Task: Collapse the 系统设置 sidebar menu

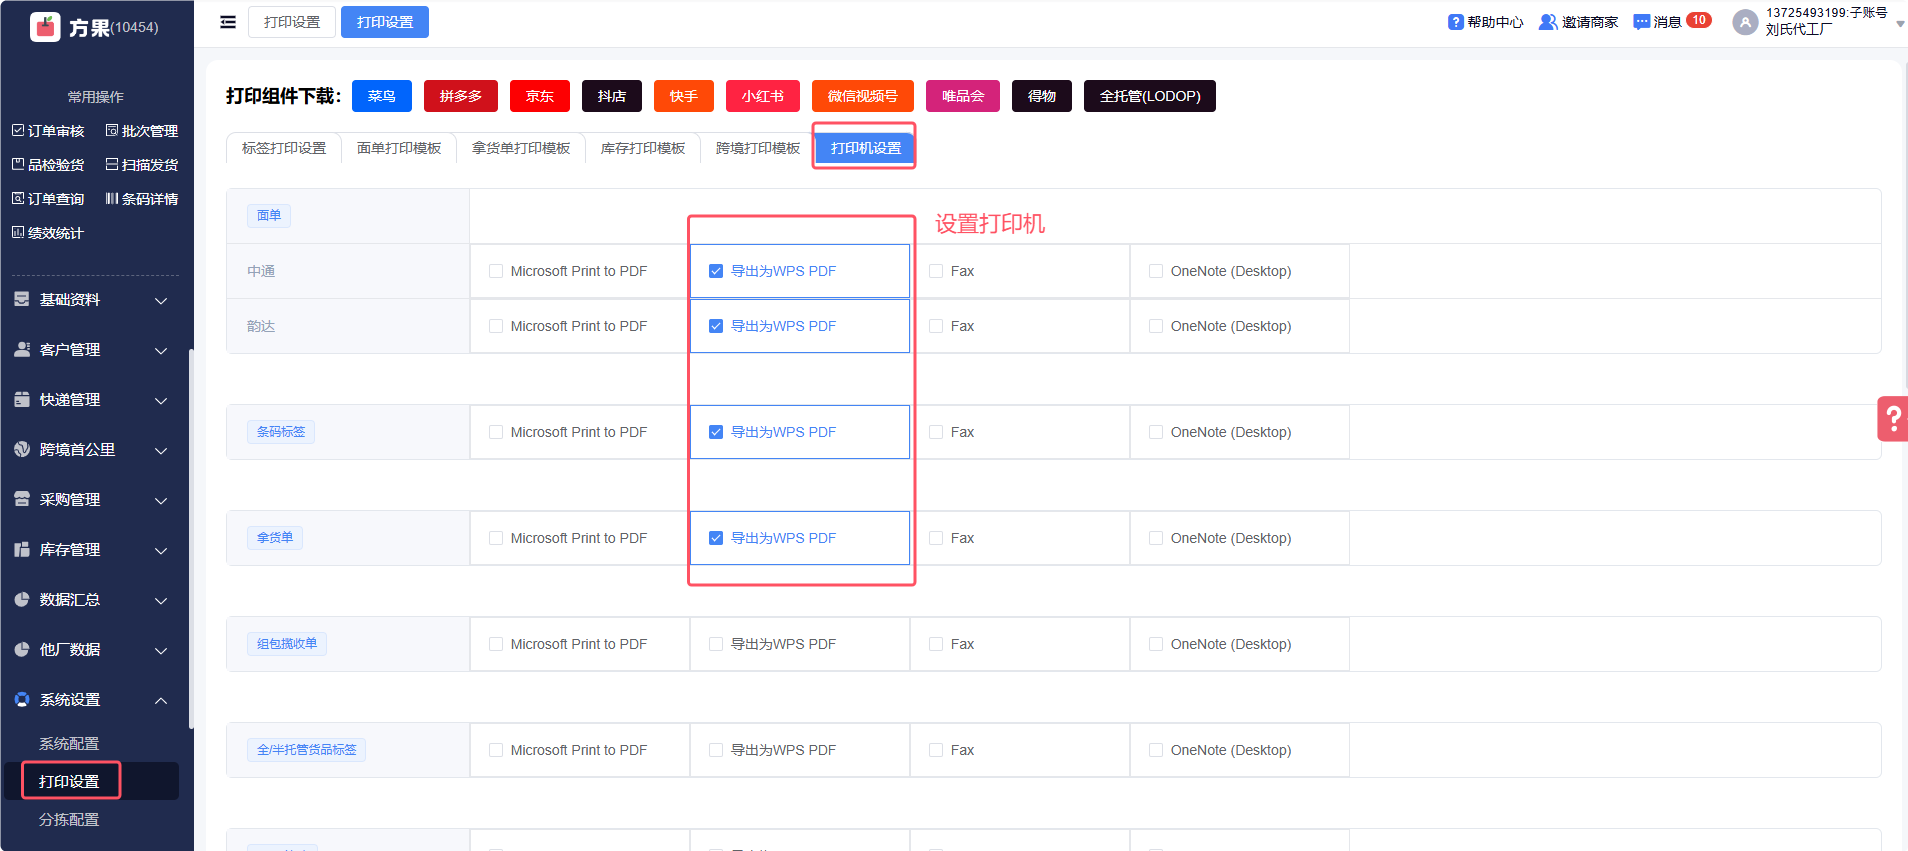Action: click(91, 700)
